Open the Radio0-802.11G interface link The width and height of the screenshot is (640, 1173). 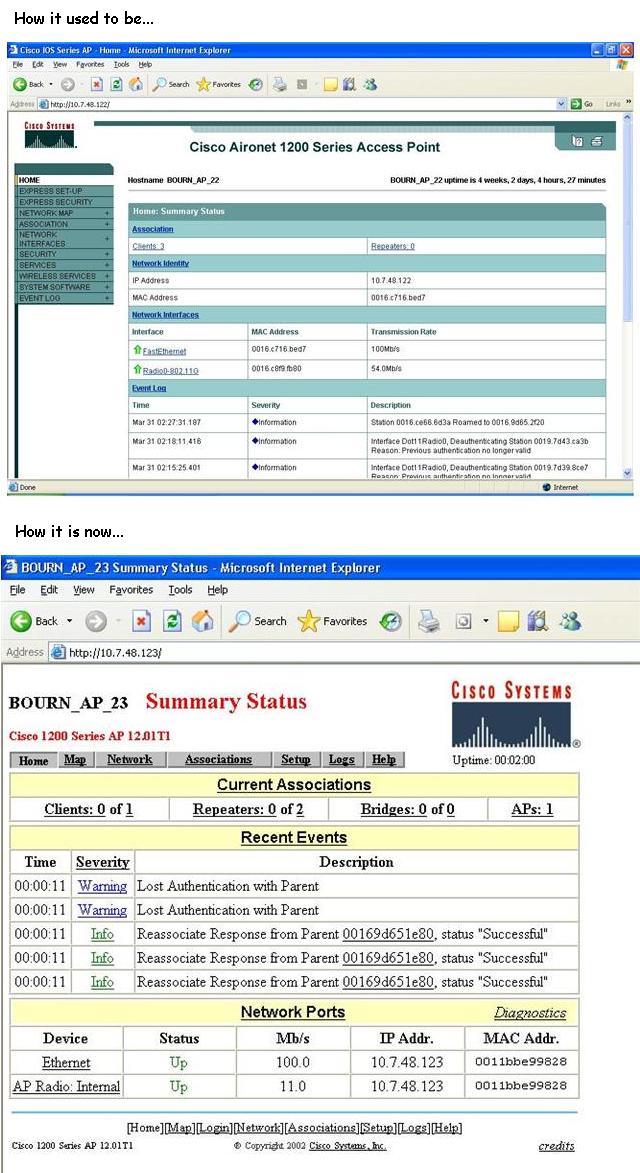point(170,370)
